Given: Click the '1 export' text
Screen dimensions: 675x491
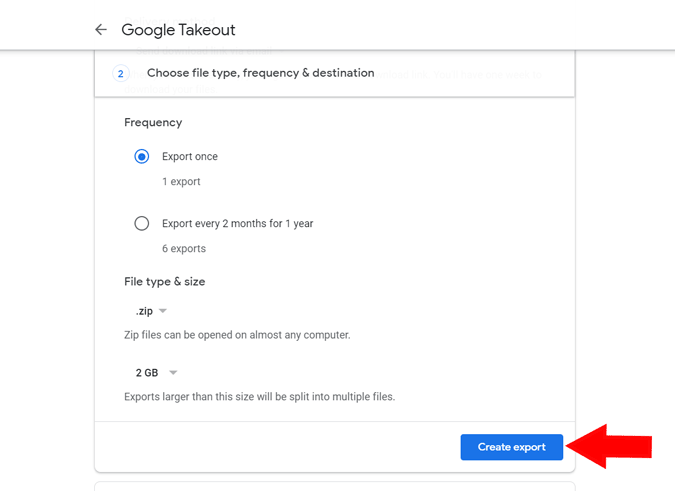Looking at the screenshot, I should pyautogui.click(x=181, y=182).
